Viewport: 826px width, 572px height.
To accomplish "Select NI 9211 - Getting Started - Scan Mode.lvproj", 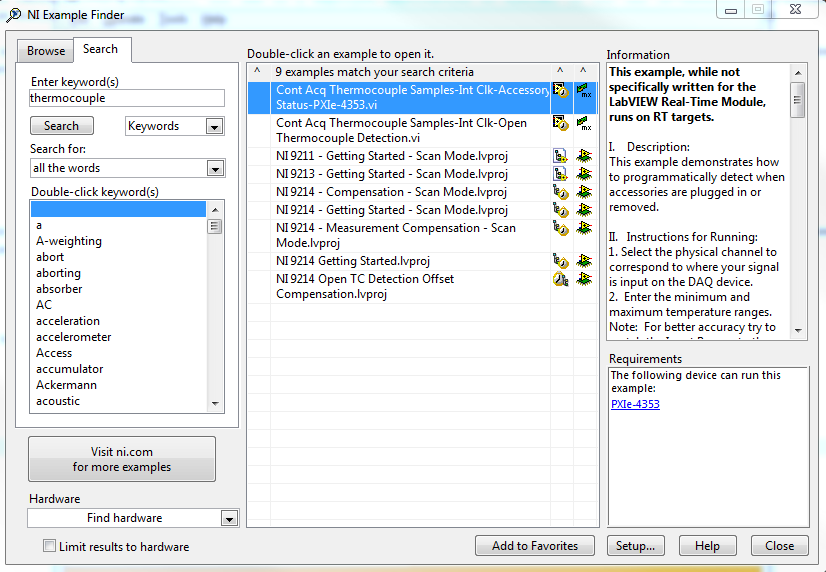I will point(392,156).
